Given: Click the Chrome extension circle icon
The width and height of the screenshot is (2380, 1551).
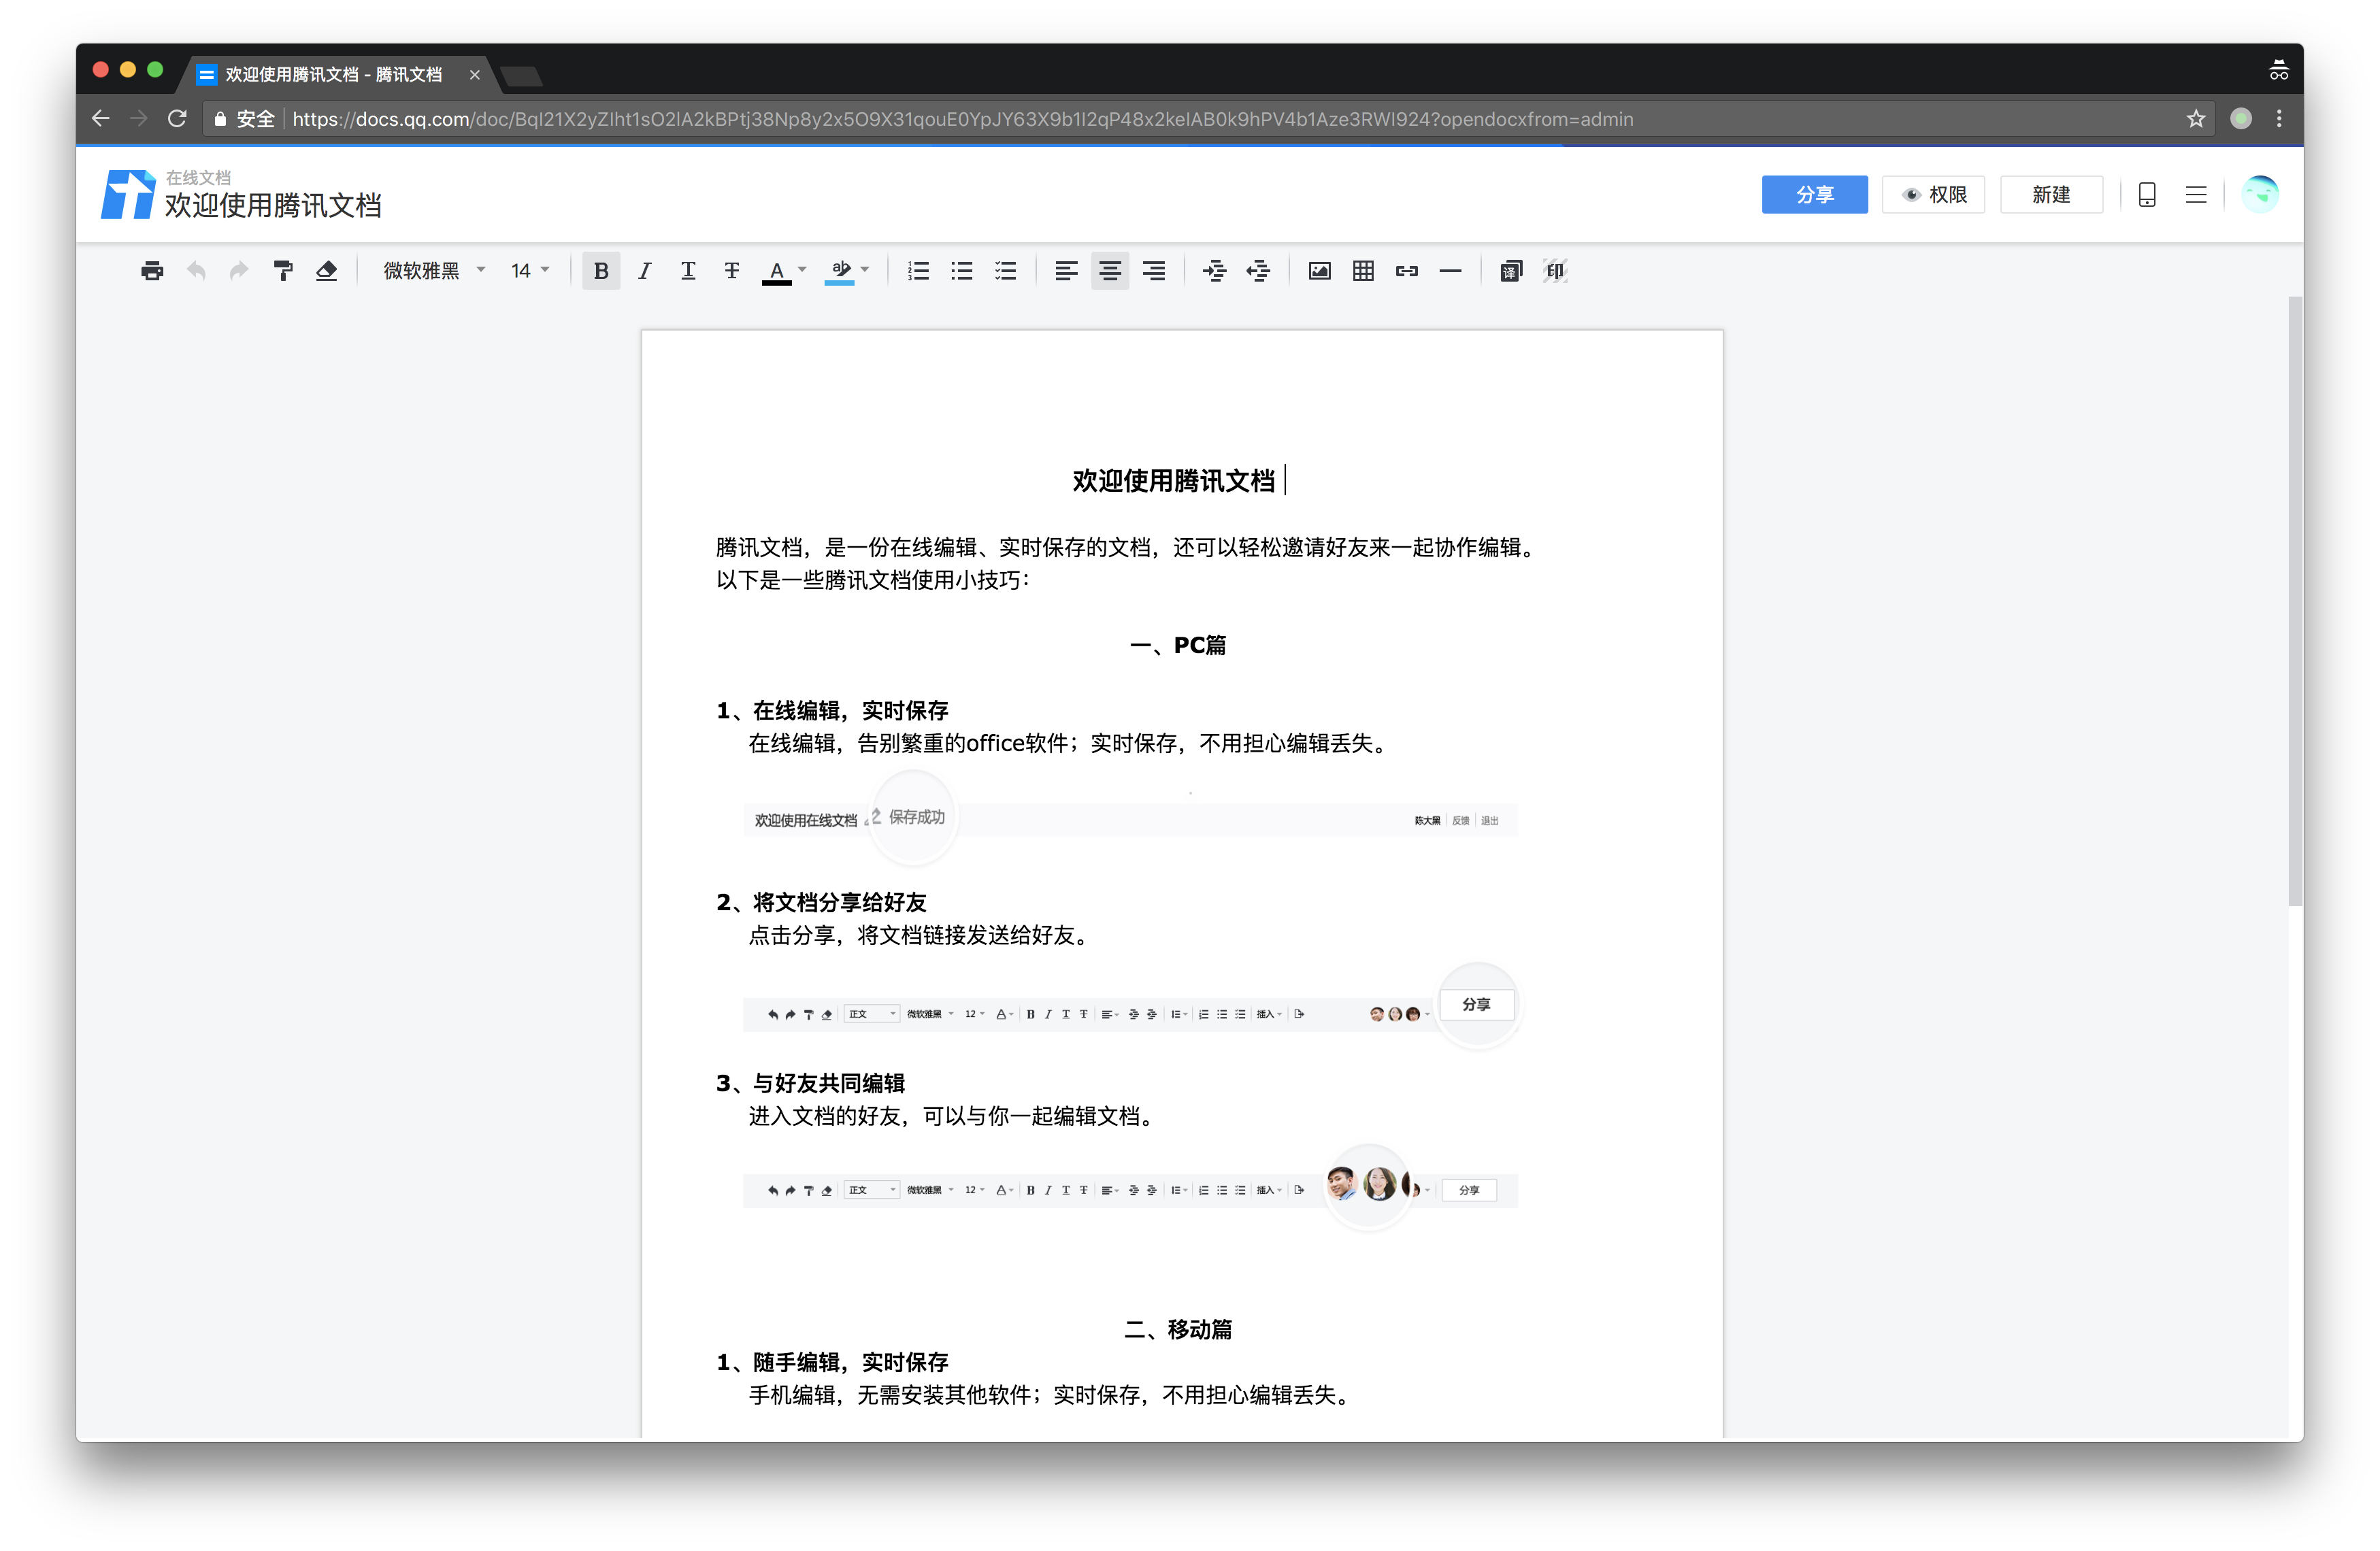Looking at the screenshot, I should click(x=2241, y=119).
